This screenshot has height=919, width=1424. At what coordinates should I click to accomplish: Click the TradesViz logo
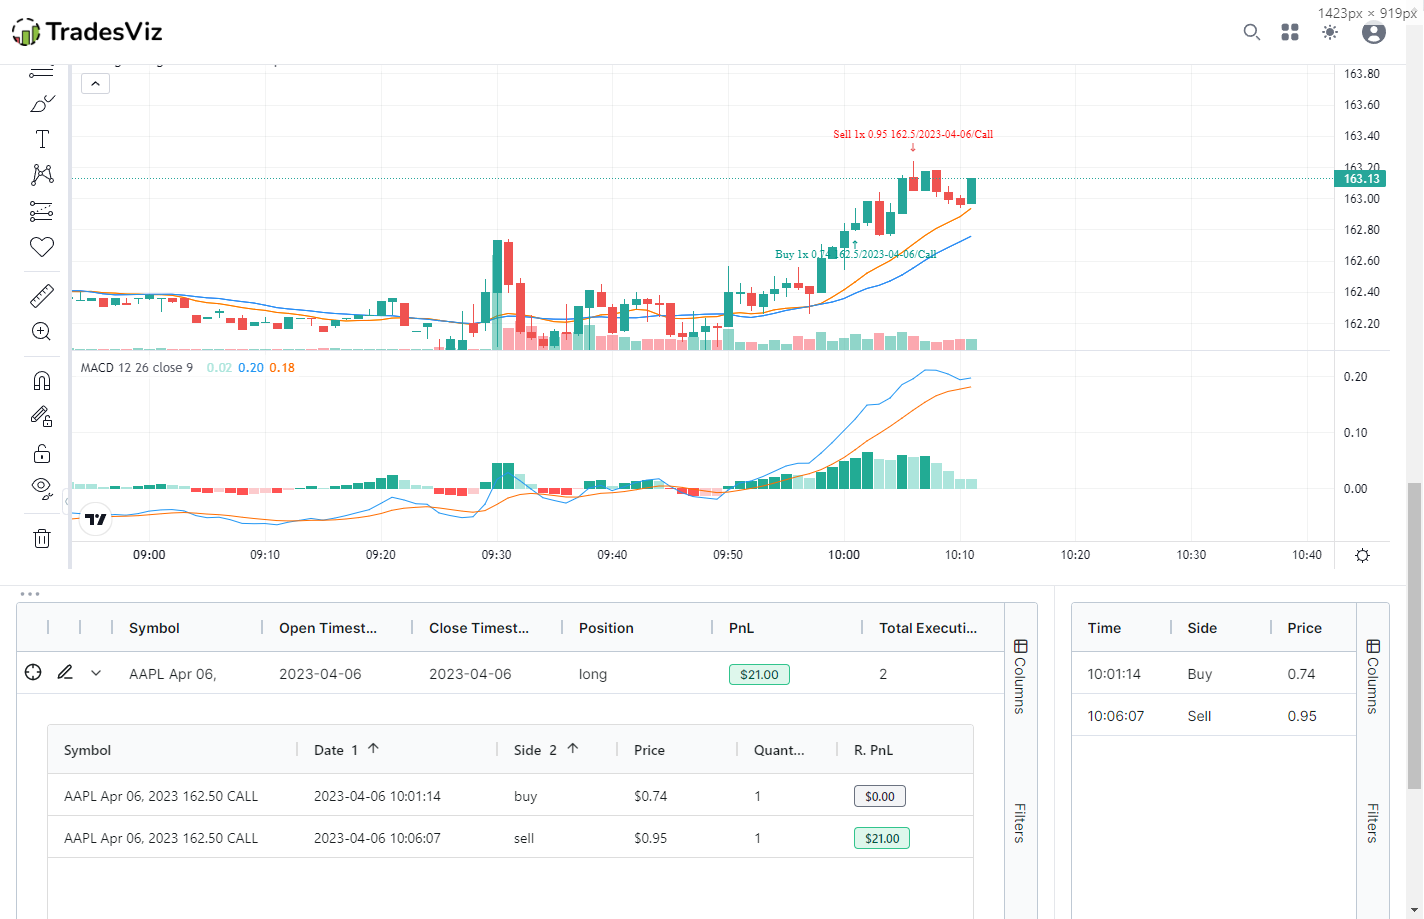pyautogui.click(x=87, y=32)
